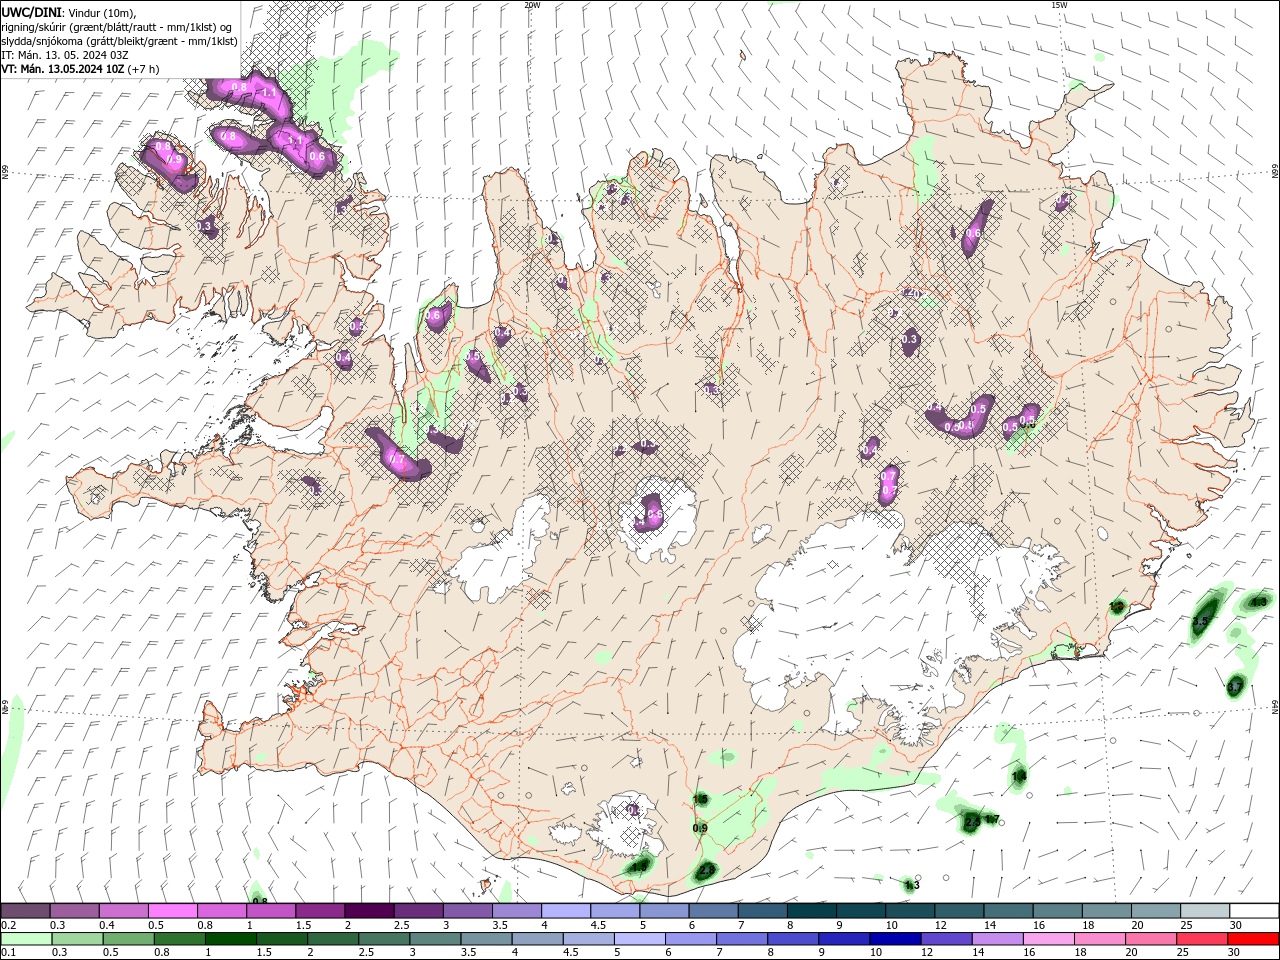Click the '30' label ending the snow scale
Screen dimensions: 1280x960
pos(1234,926)
